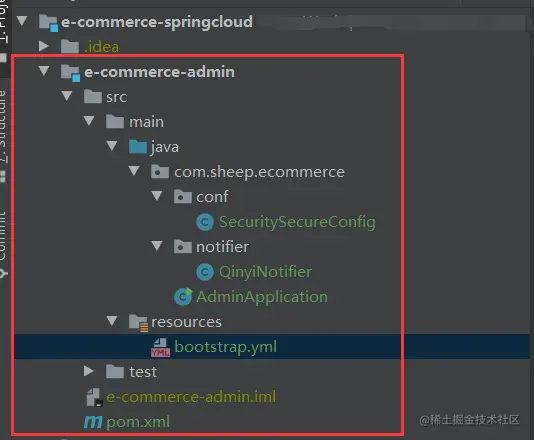Expand the .idea folder
This screenshot has width=534, height=440.
[44, 46]
